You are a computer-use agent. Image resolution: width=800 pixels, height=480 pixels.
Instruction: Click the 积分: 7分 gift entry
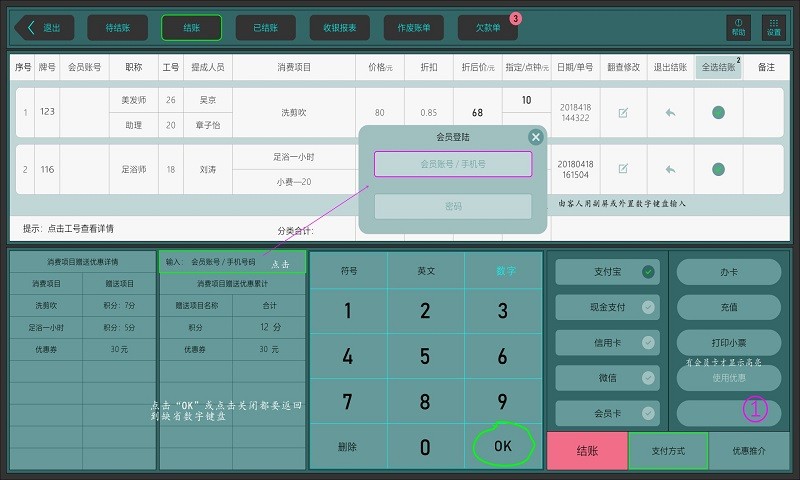[x=119, y=305]
